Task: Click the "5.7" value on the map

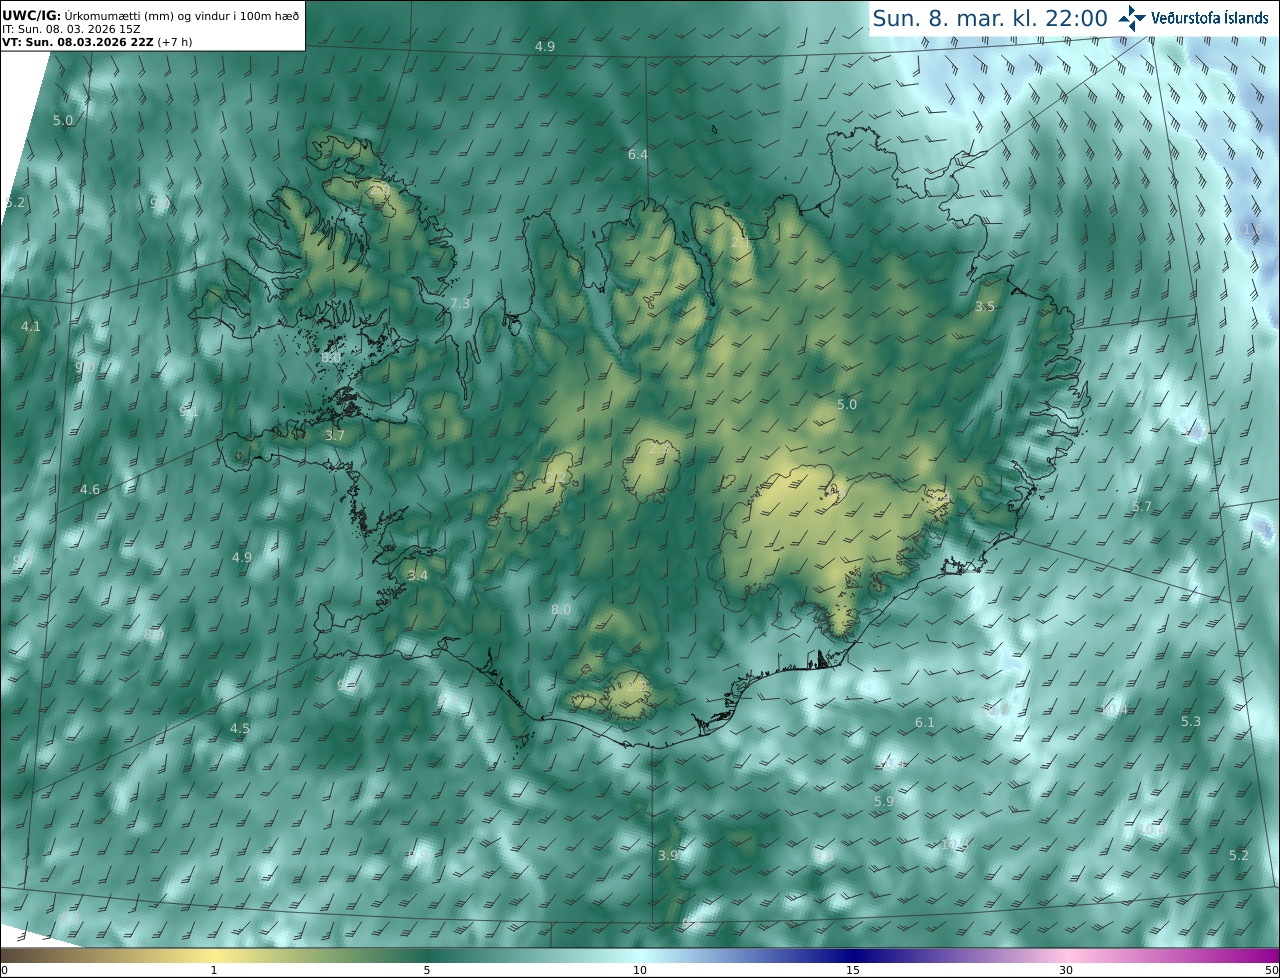Action: pyautogui.click(x=1142, y=506)
